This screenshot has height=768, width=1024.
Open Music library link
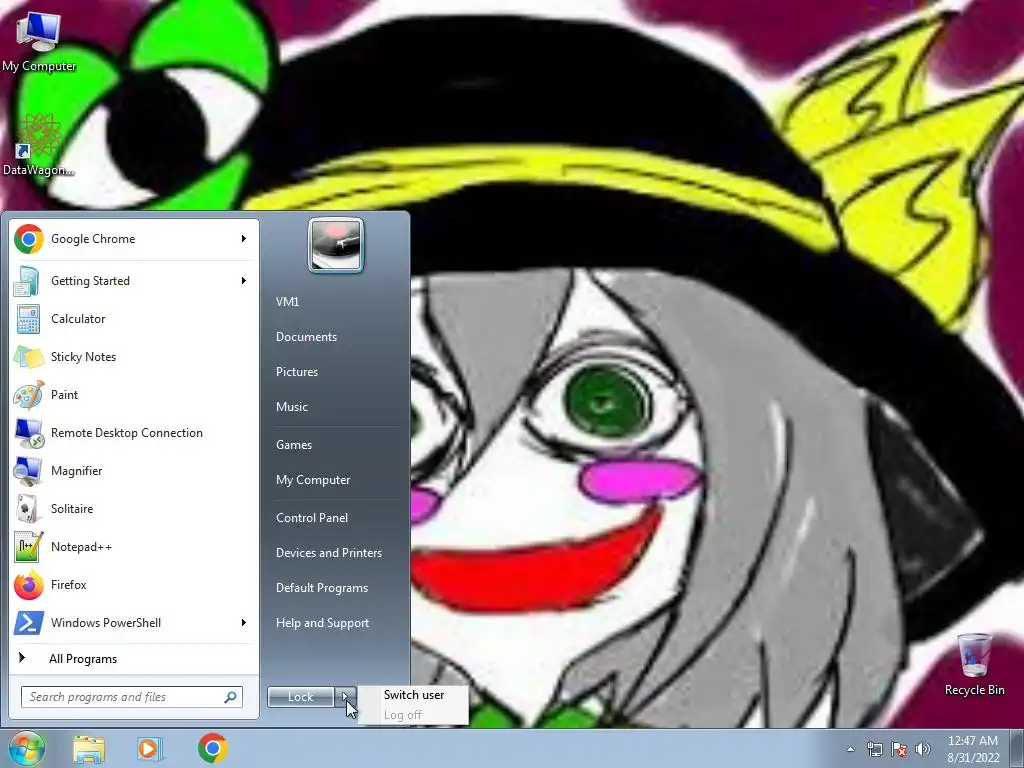pos(292,407)
